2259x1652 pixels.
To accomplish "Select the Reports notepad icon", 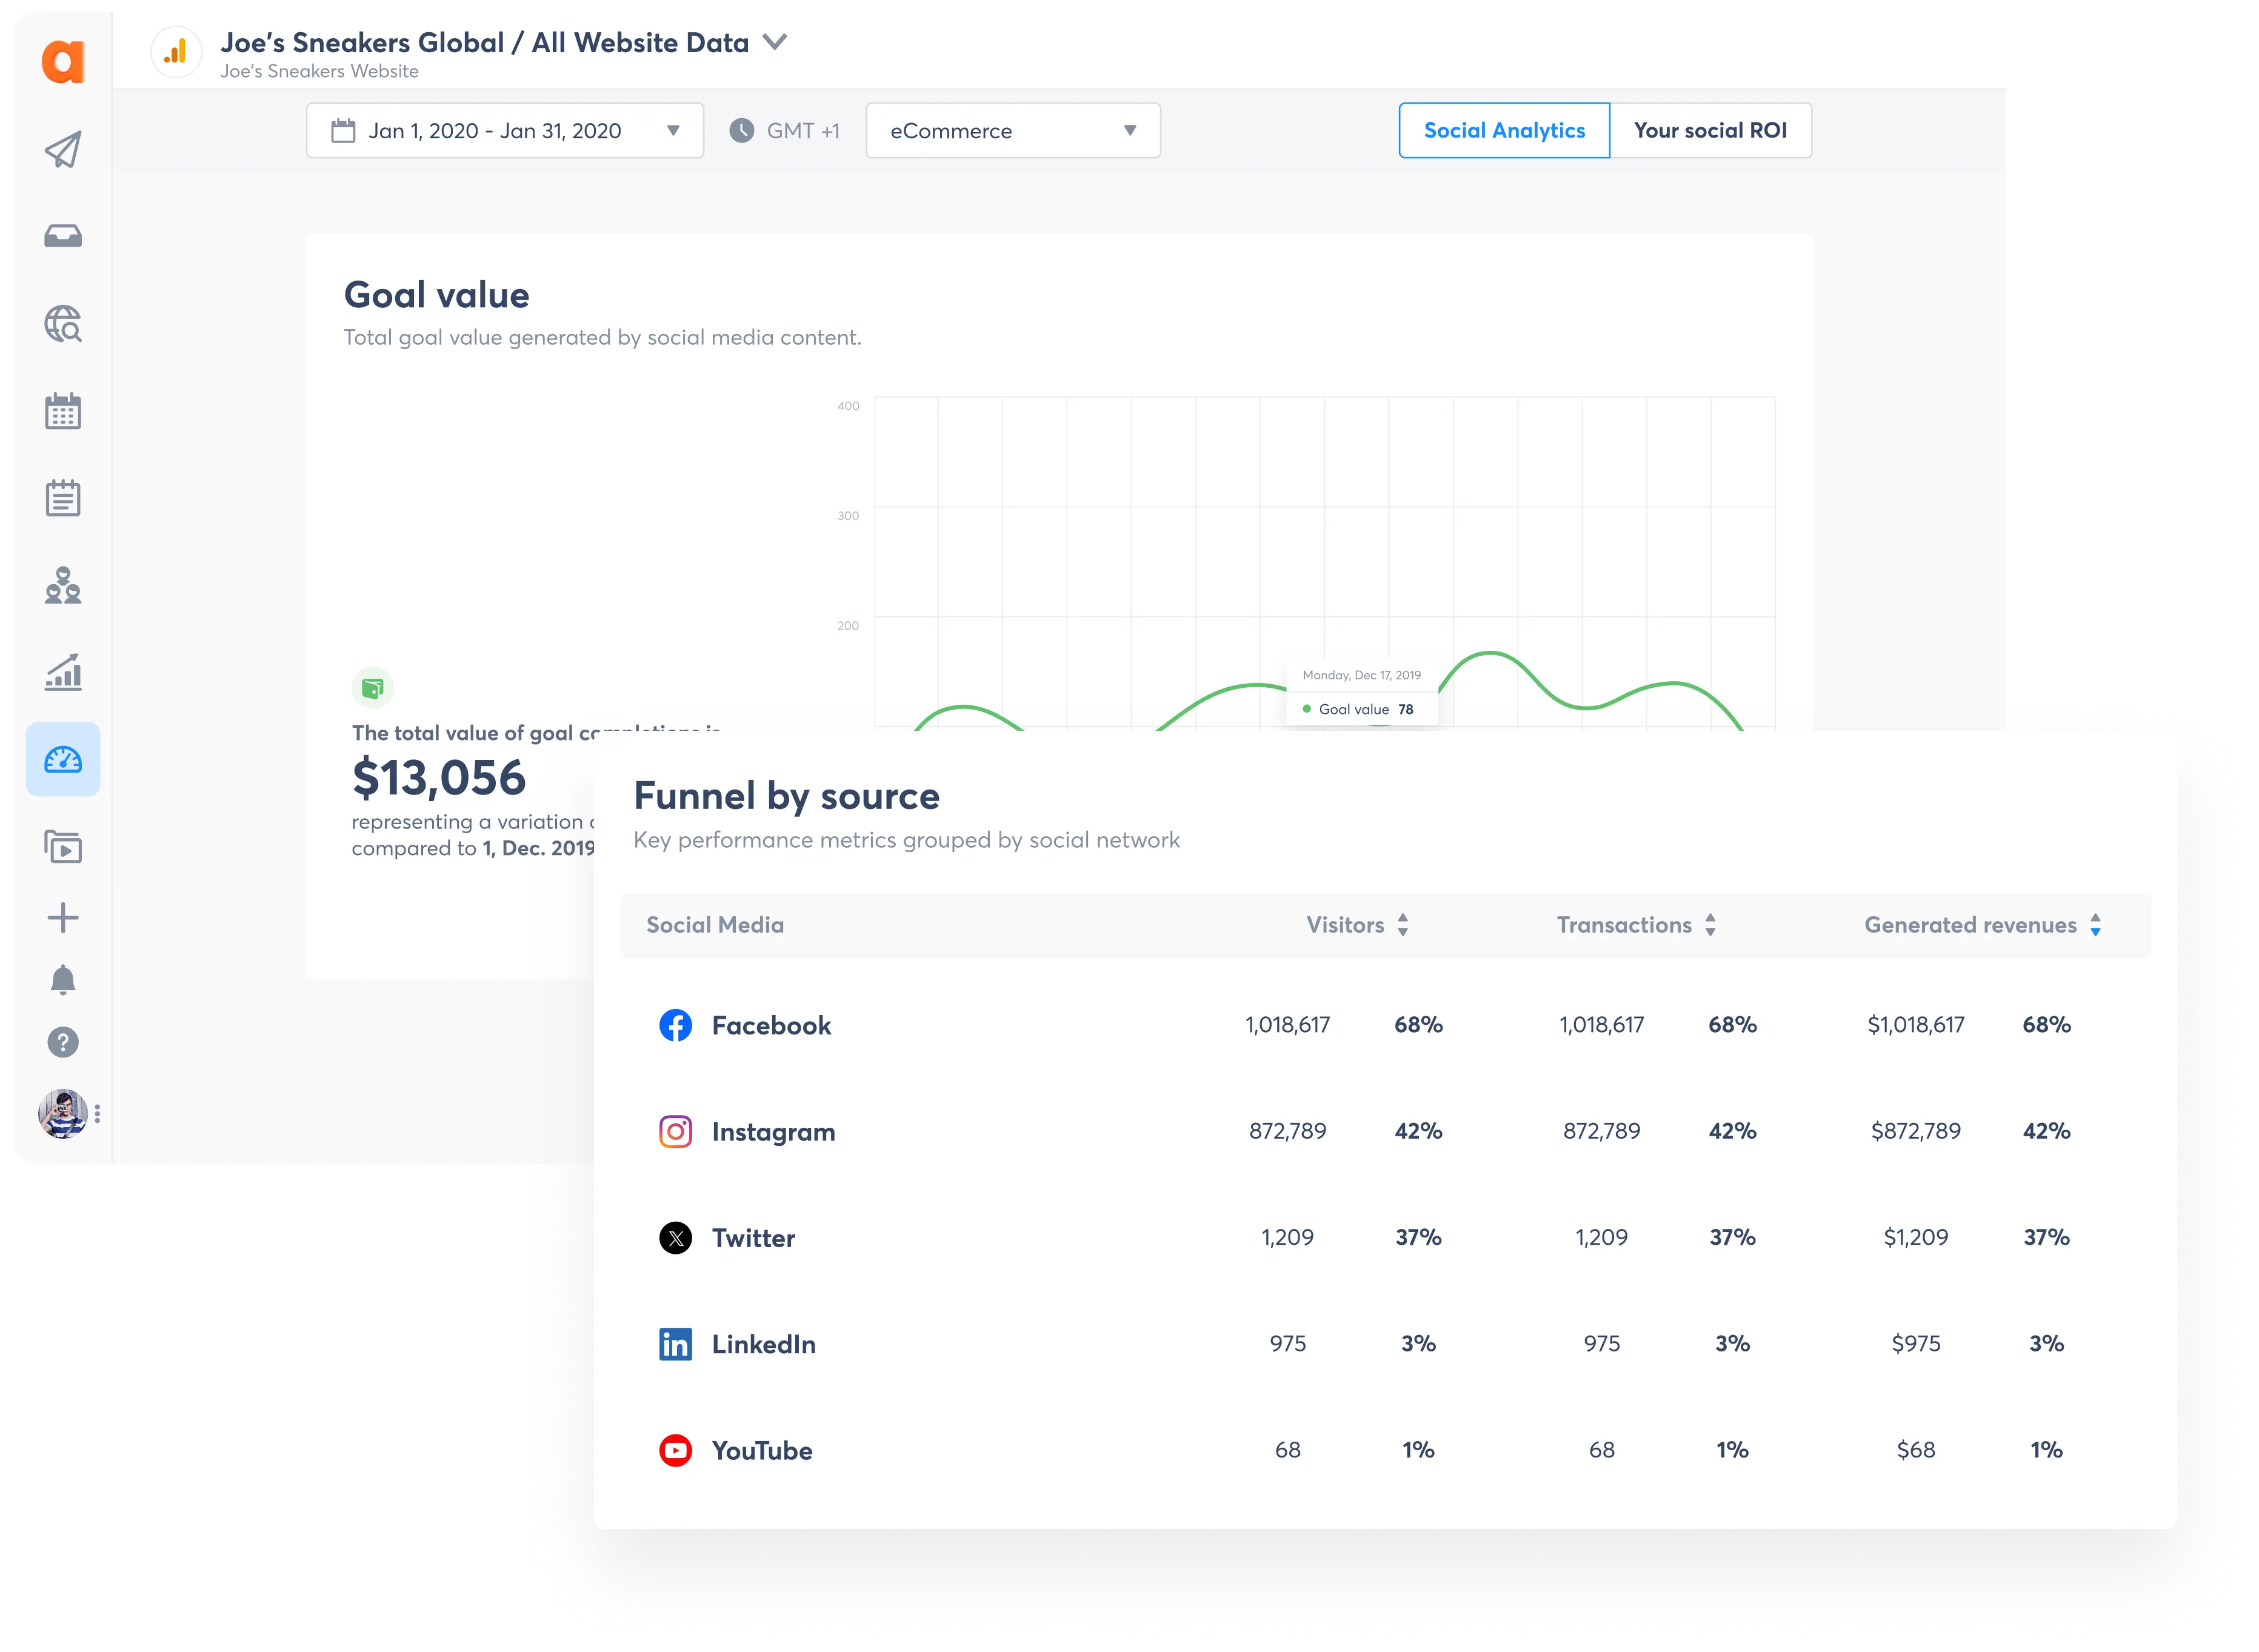I will (62, 498).
